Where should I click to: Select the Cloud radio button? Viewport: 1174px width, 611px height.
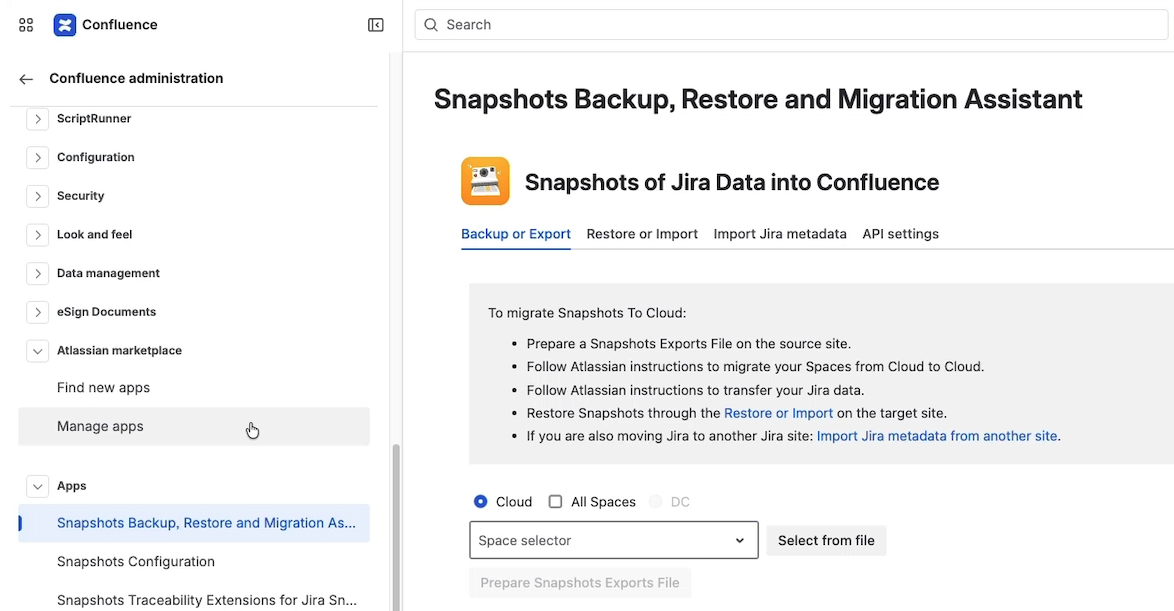481,502
